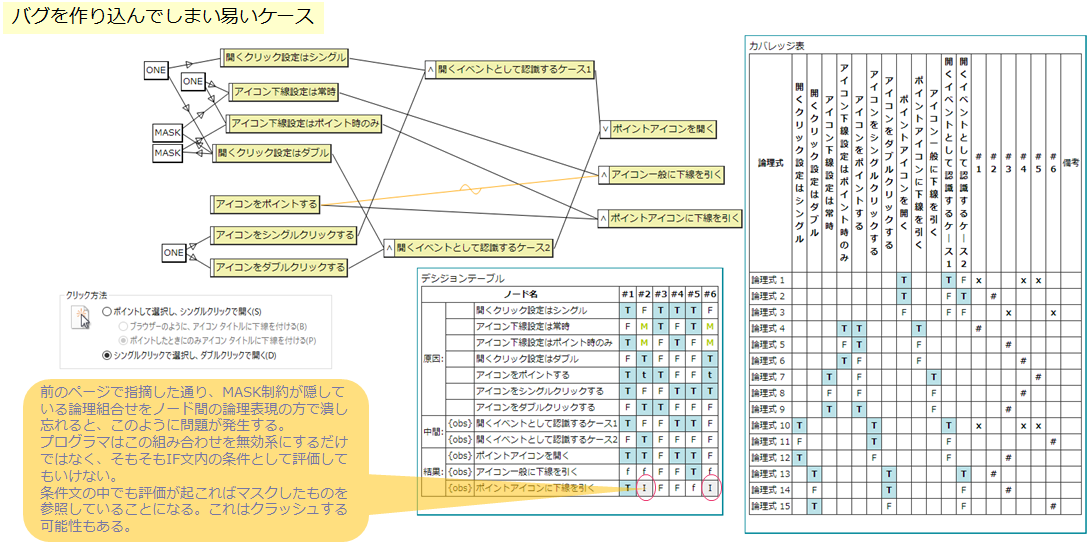Select graph node 開くイベントとして認識するケース2
Image resolution: width=1091 pixels, height=545 pixels.
pyautogui.click(x=470, y=247)
